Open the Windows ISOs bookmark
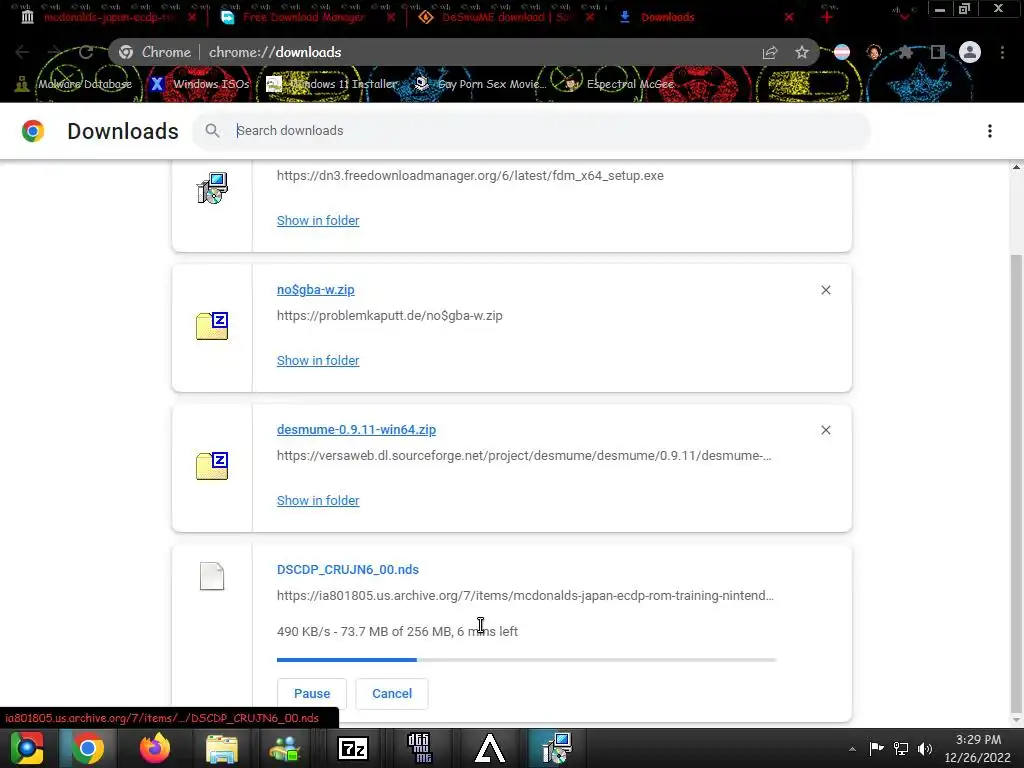 click(200, 84)
